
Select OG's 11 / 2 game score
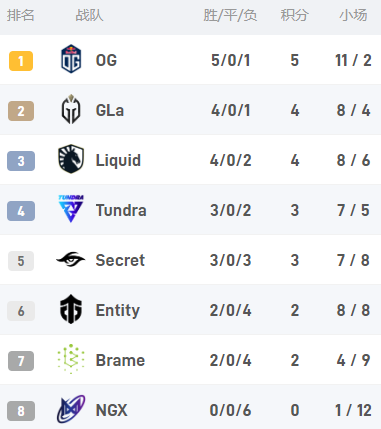tap(353, 60)
